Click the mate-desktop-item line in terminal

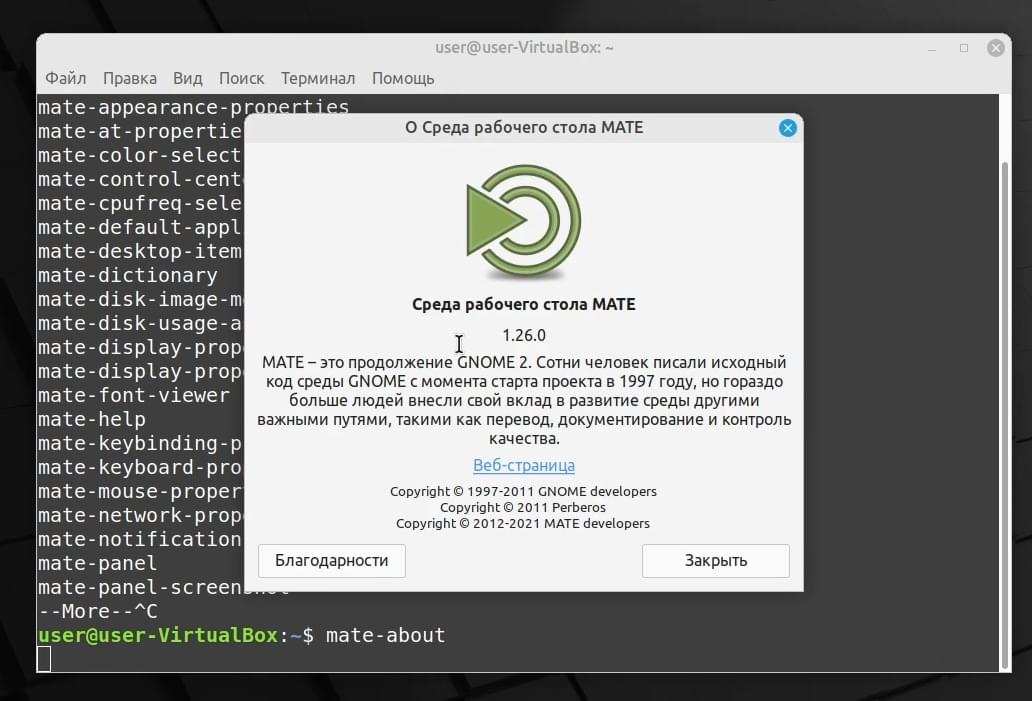tap(140, 251)
